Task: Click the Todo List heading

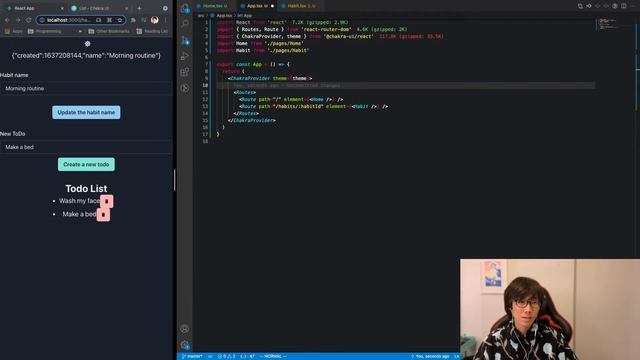Action: [x=86, y=189]
